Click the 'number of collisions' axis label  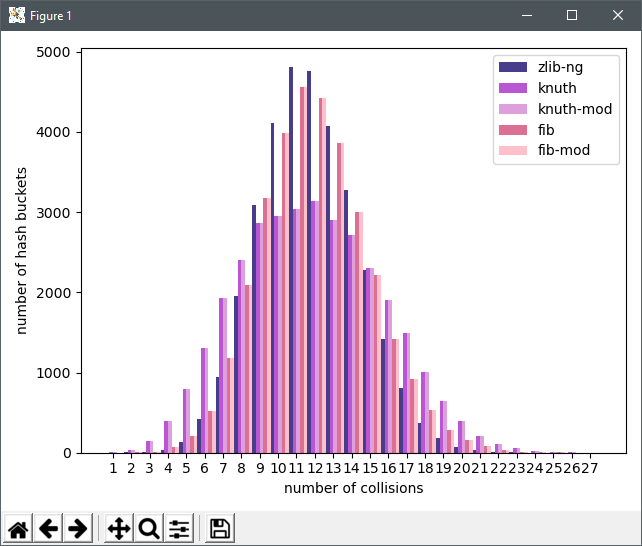(354, 488)
